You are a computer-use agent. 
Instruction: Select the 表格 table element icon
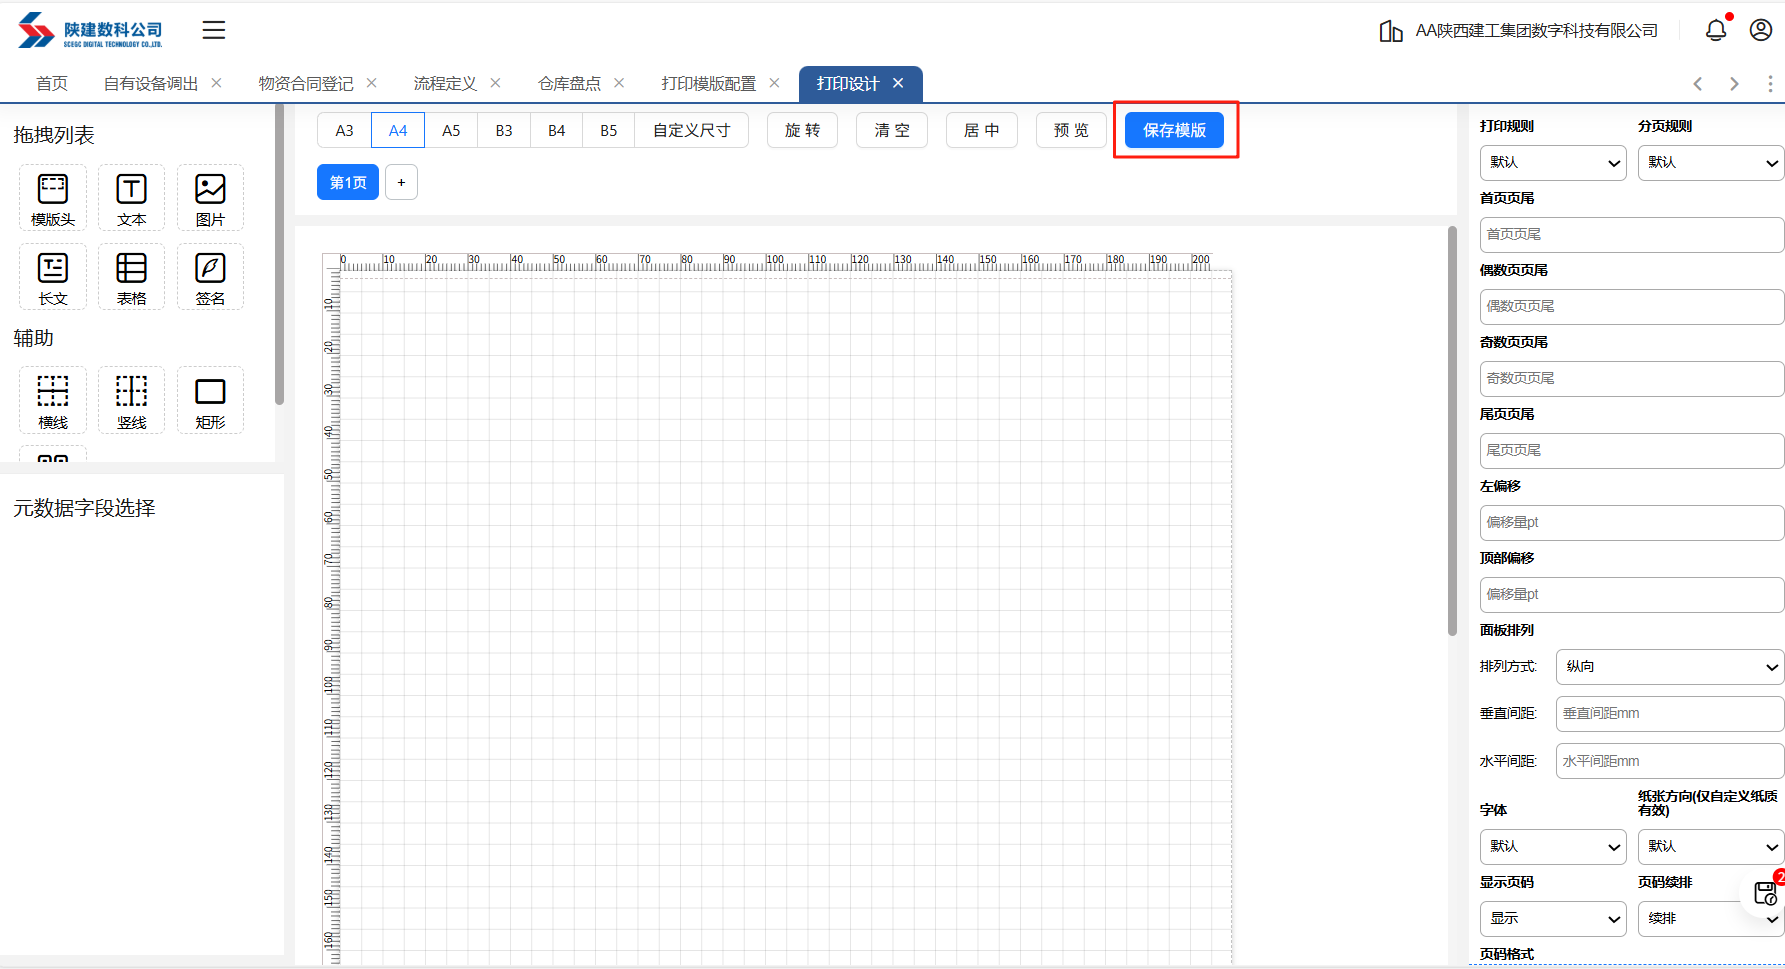pyautogui.click(x=131, y=277)
